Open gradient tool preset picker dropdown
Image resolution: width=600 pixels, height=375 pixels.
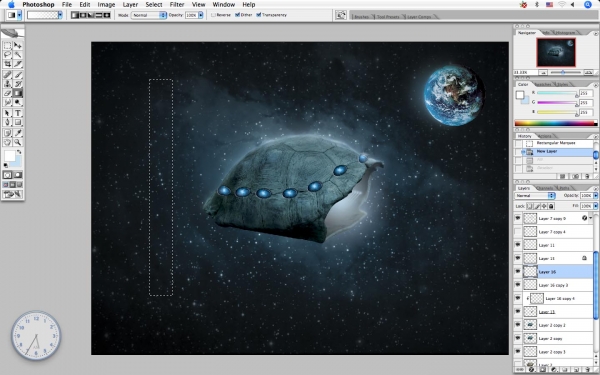[x=20, y=15]
